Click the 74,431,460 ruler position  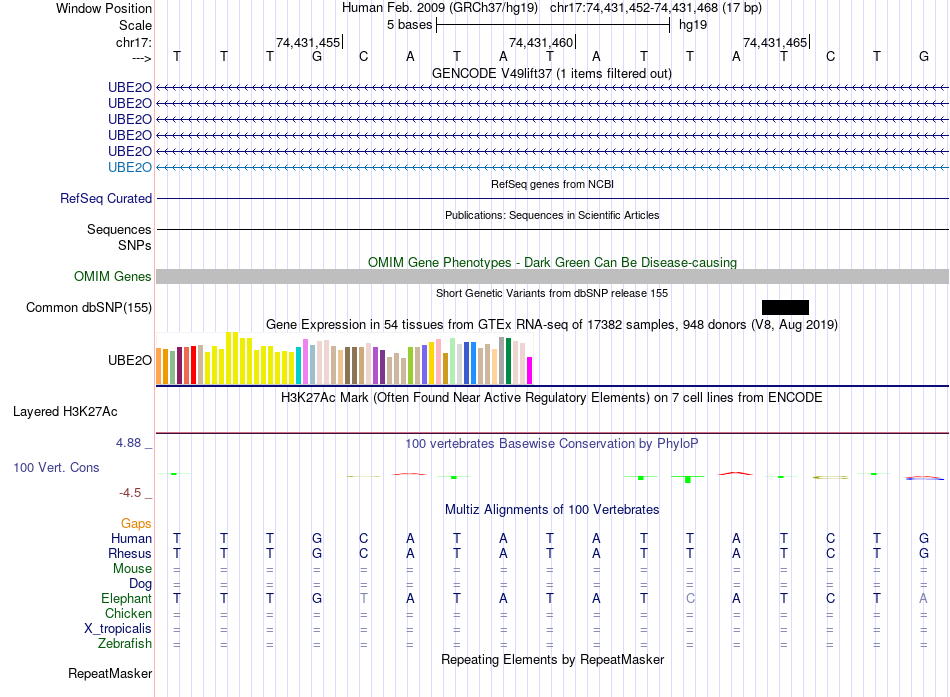[x=541, y=42]
